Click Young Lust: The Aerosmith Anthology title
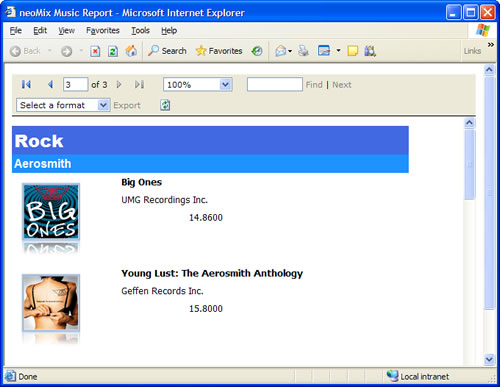This screenshot has width=500, height=387. [x=212, y=273]
